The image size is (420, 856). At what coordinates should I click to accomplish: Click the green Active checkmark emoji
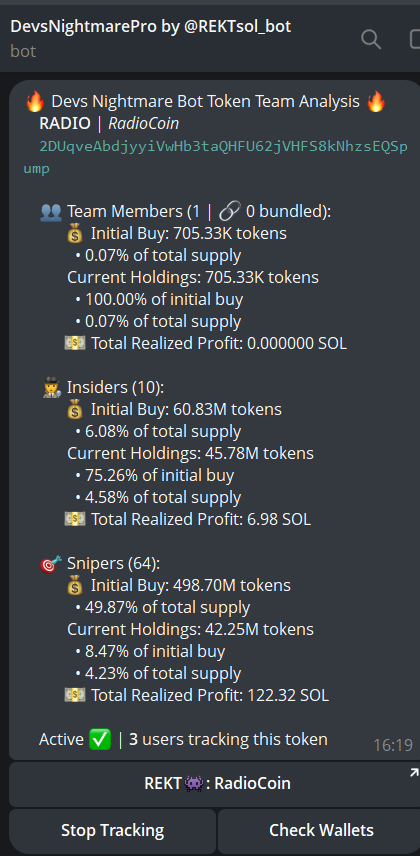coord(100,740)
